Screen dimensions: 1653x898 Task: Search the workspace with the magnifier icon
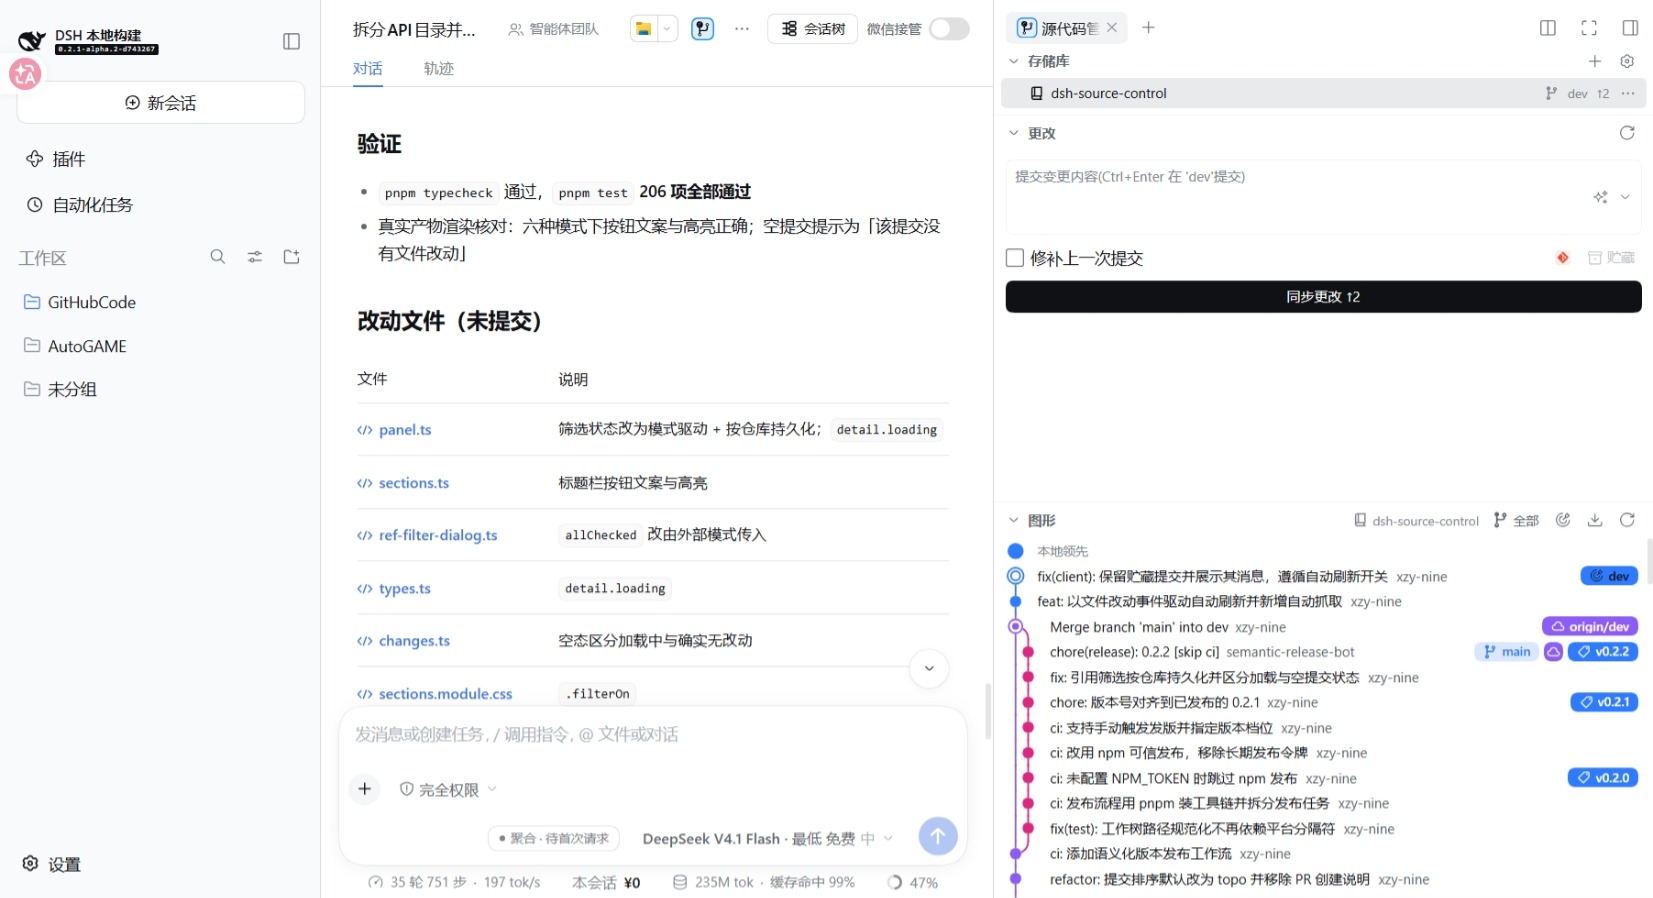pos(218,257)
